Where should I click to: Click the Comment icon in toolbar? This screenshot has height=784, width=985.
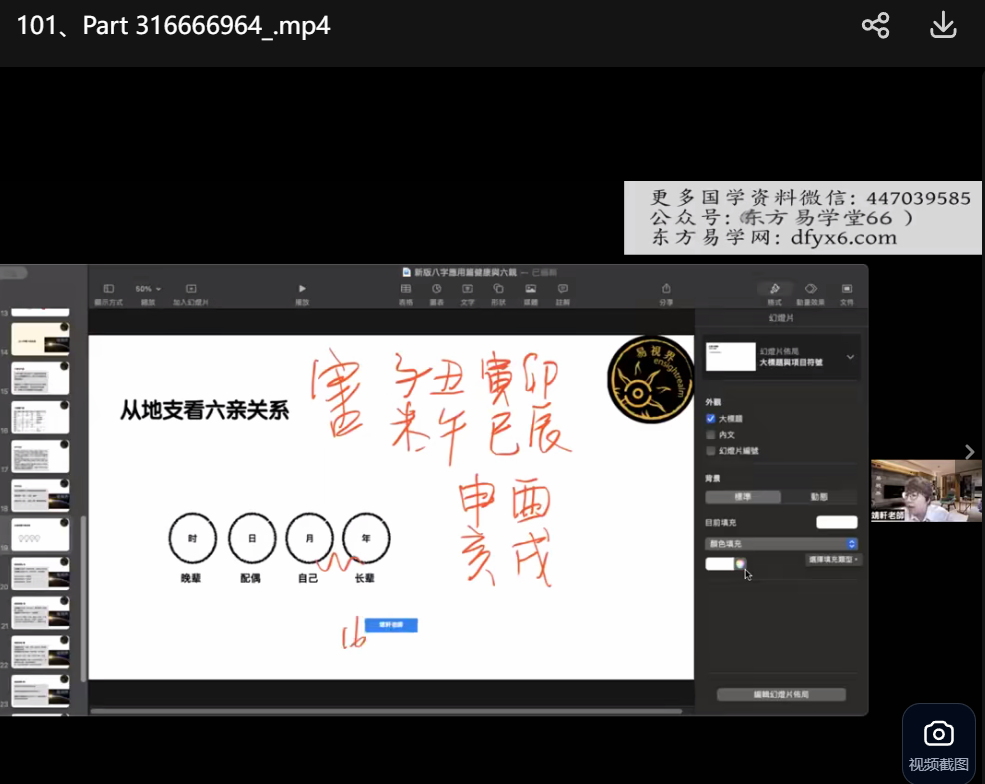[562, 289]
